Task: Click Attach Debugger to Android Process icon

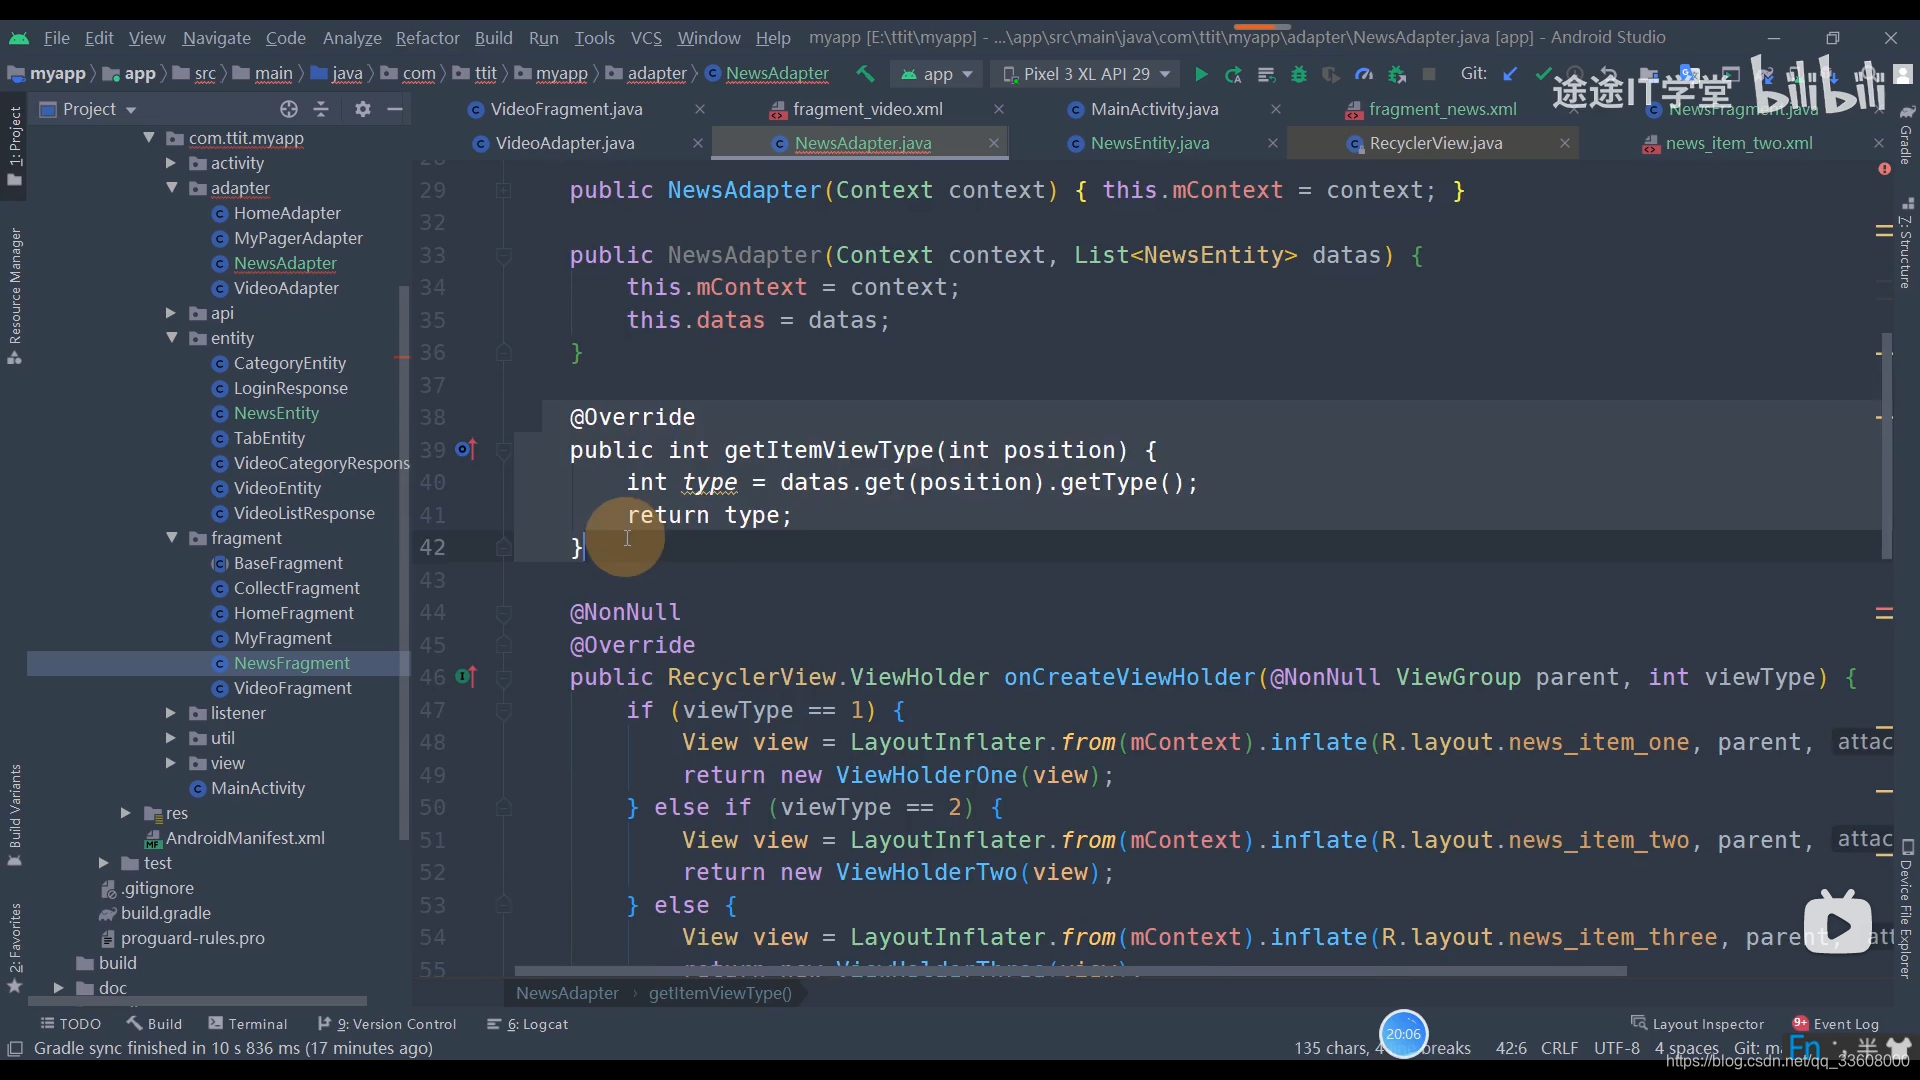Action: point(1397,74)
